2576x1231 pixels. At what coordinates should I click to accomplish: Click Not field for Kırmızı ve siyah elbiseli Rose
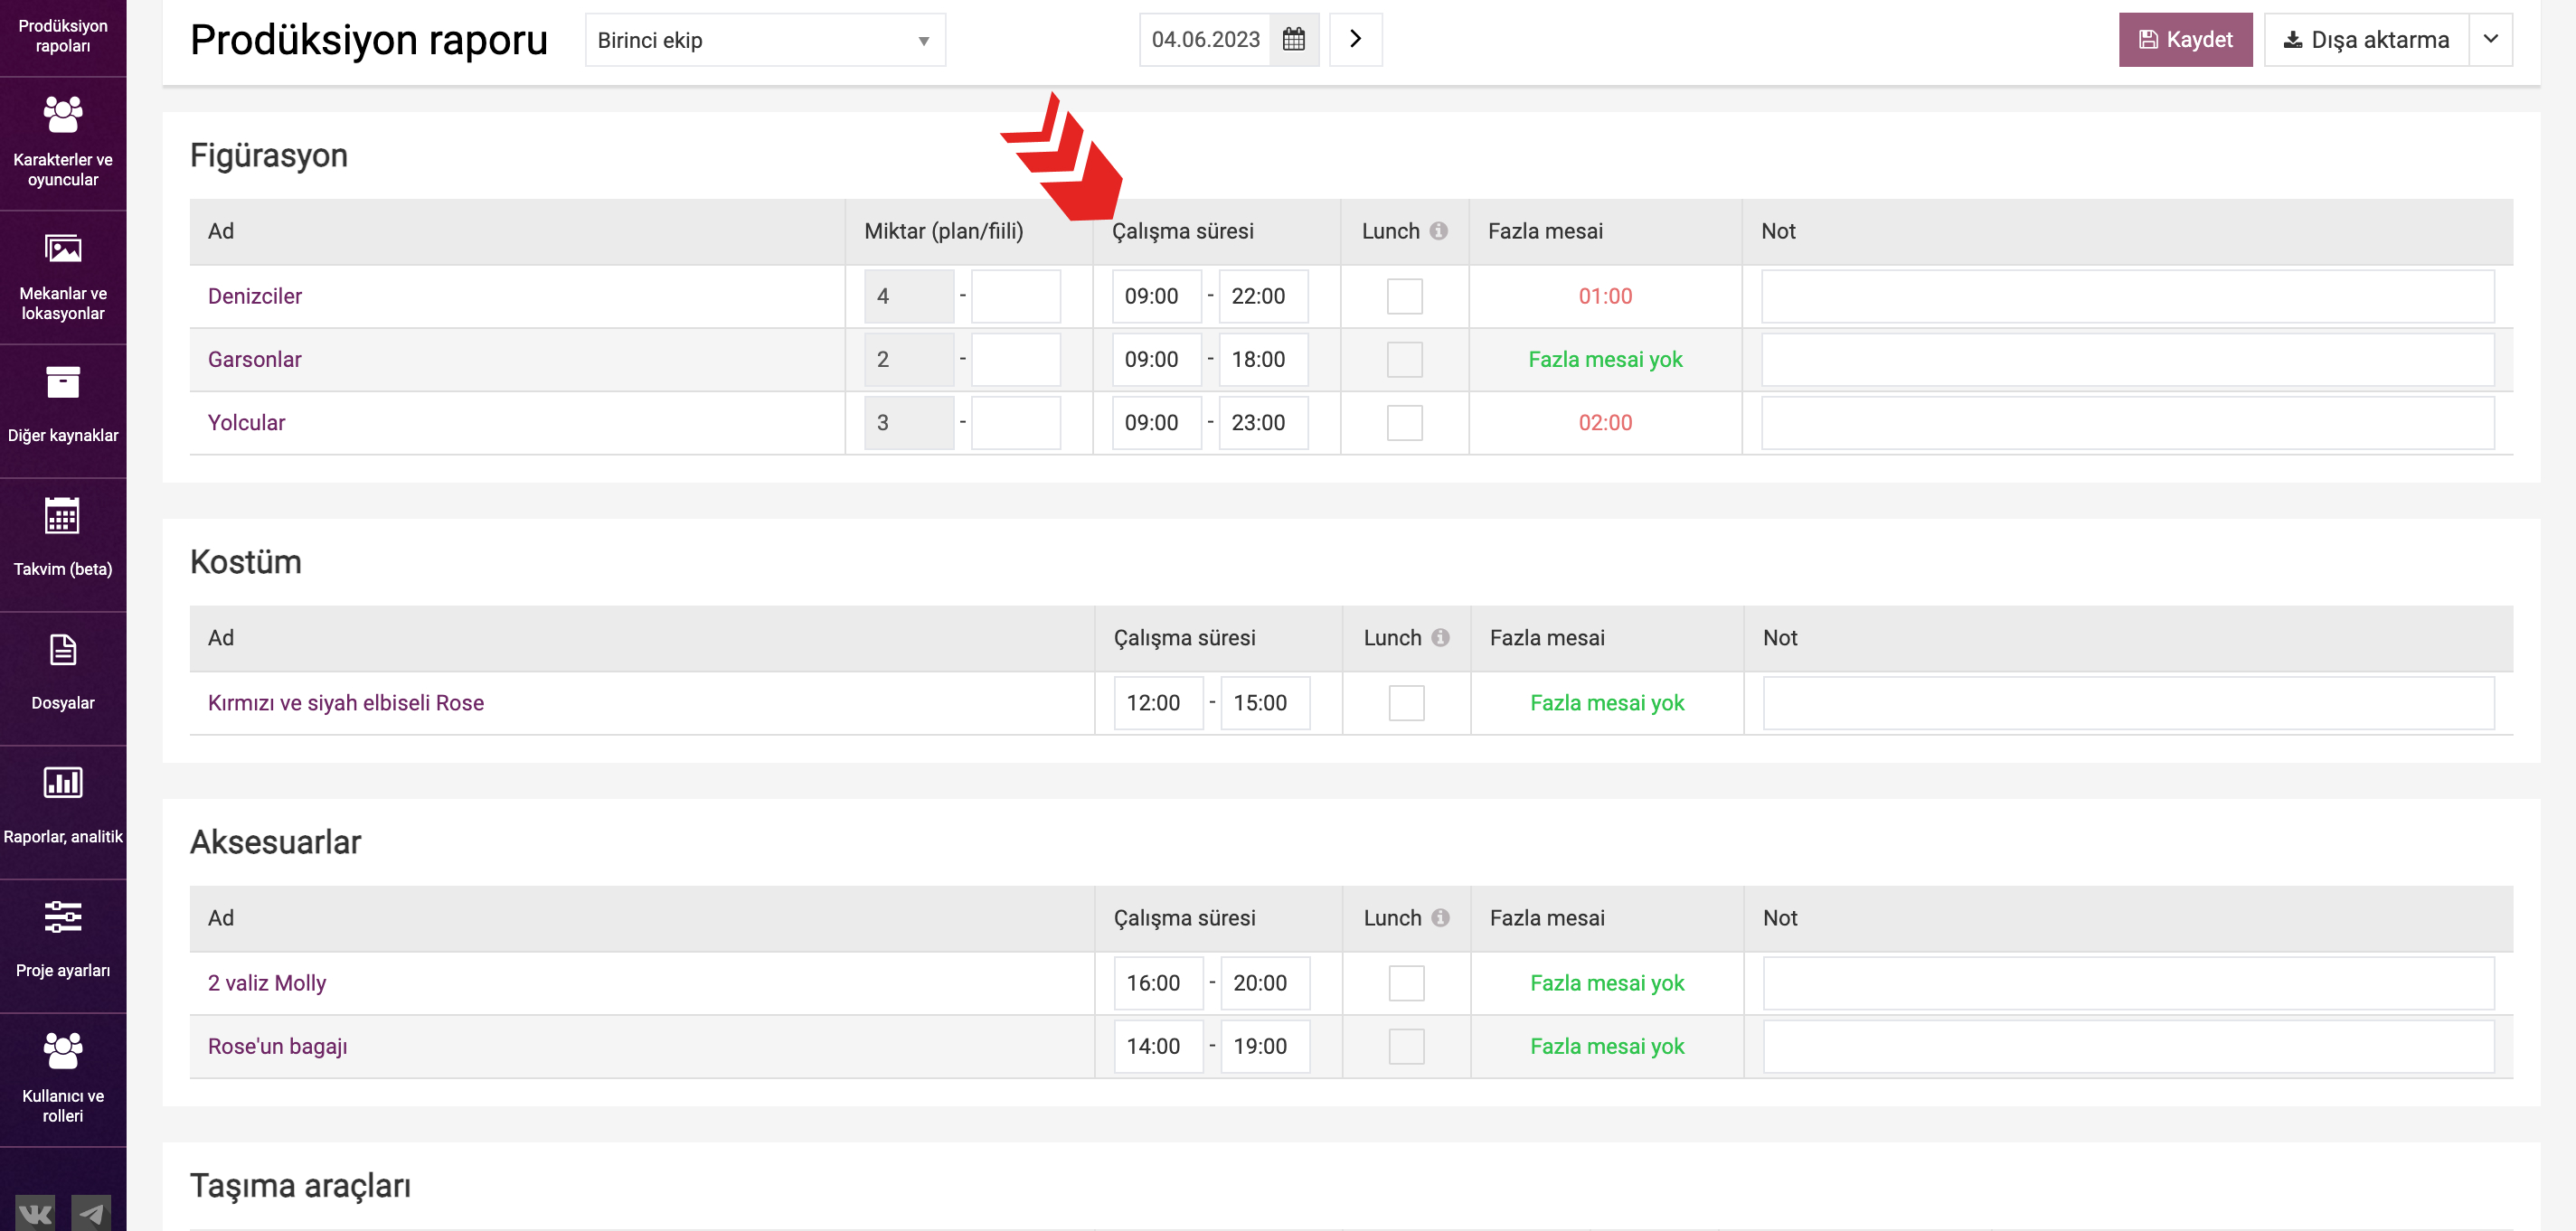click(2128, 703)
